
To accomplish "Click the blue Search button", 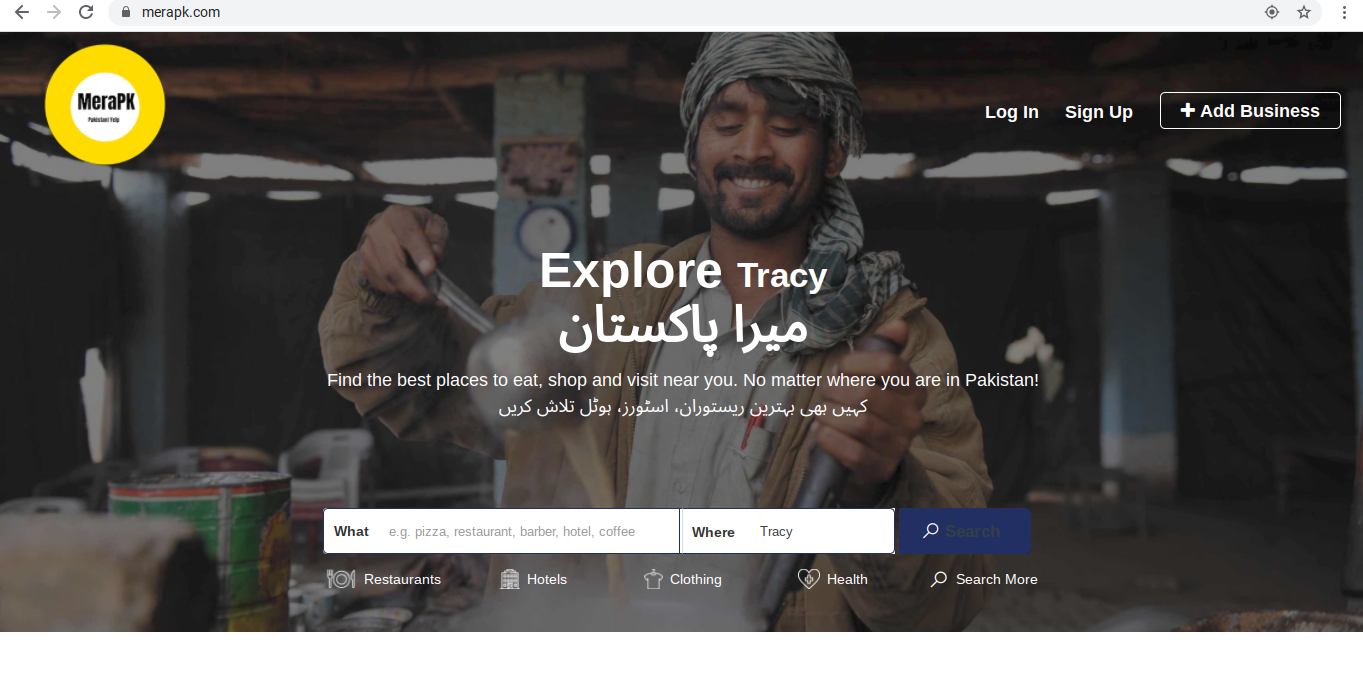I will point(965,531).
